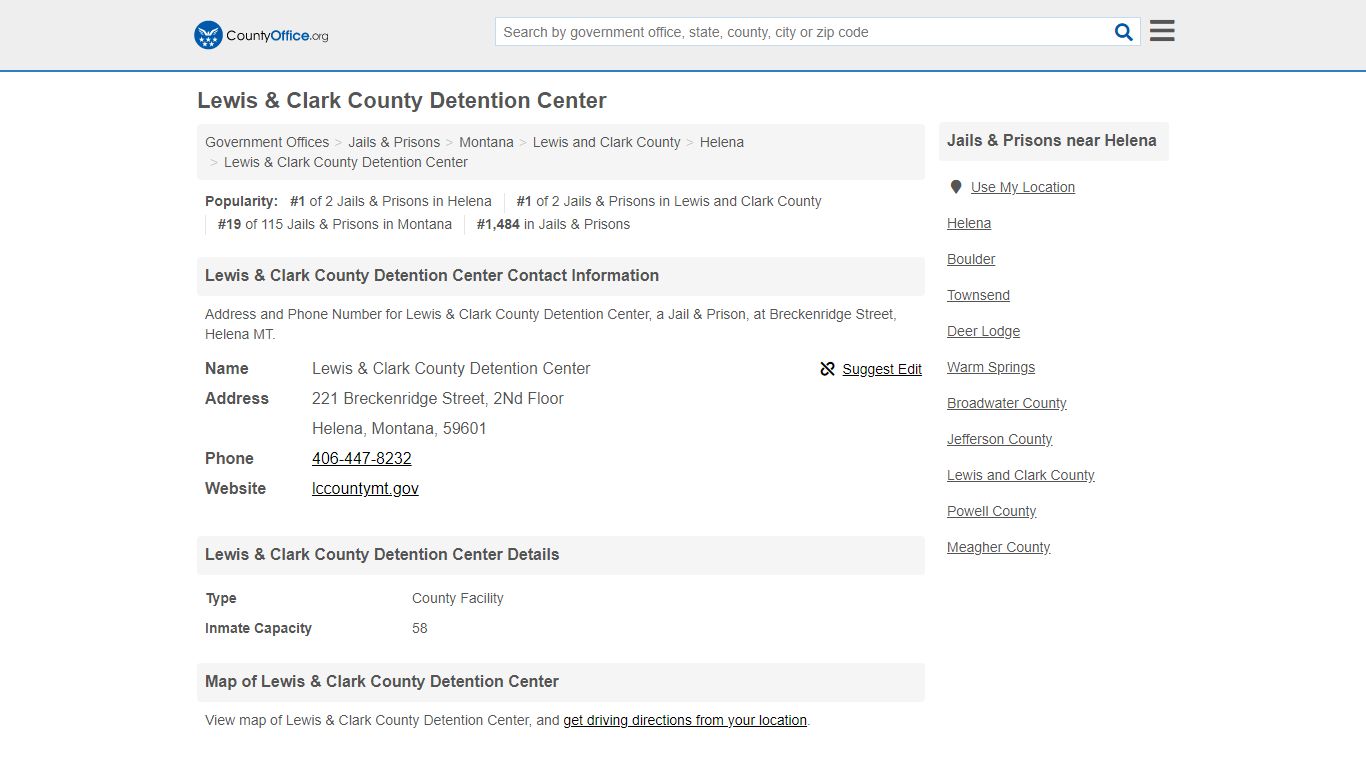Open Deer Lodge jails link
This screenshot has width=1366, height=768.
coord(984,331)
